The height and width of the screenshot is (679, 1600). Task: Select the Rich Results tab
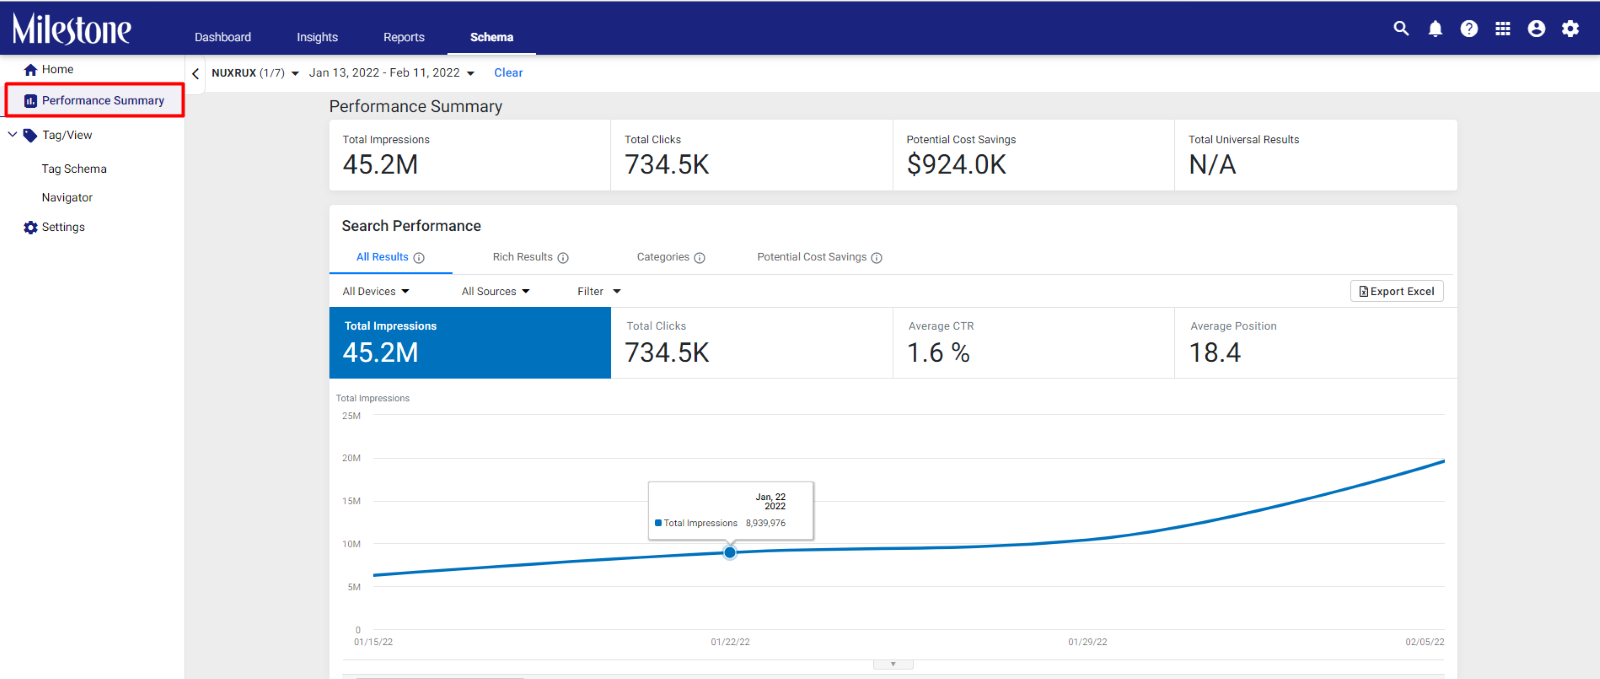[x=523, y=257]
